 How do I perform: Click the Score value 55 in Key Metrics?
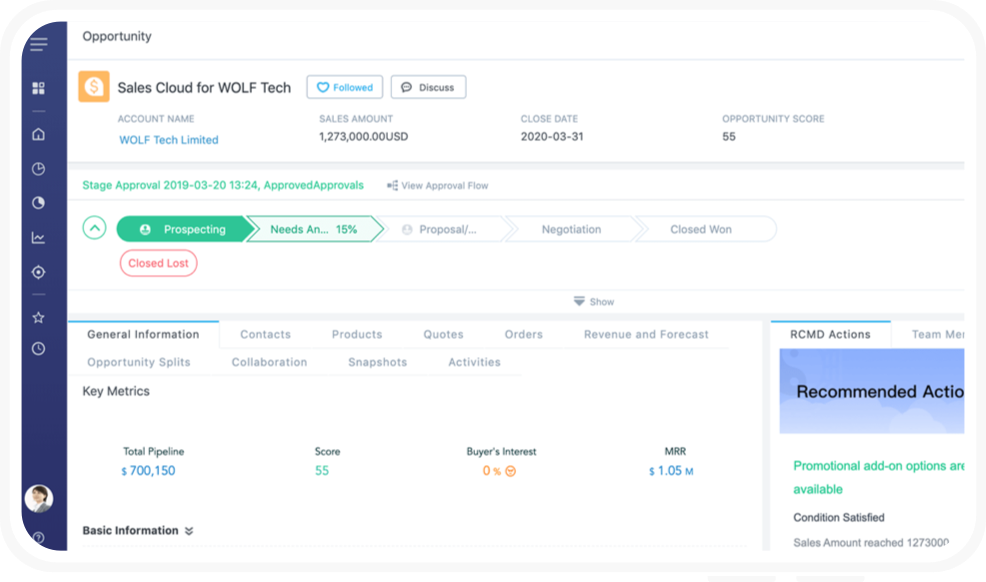322,471
